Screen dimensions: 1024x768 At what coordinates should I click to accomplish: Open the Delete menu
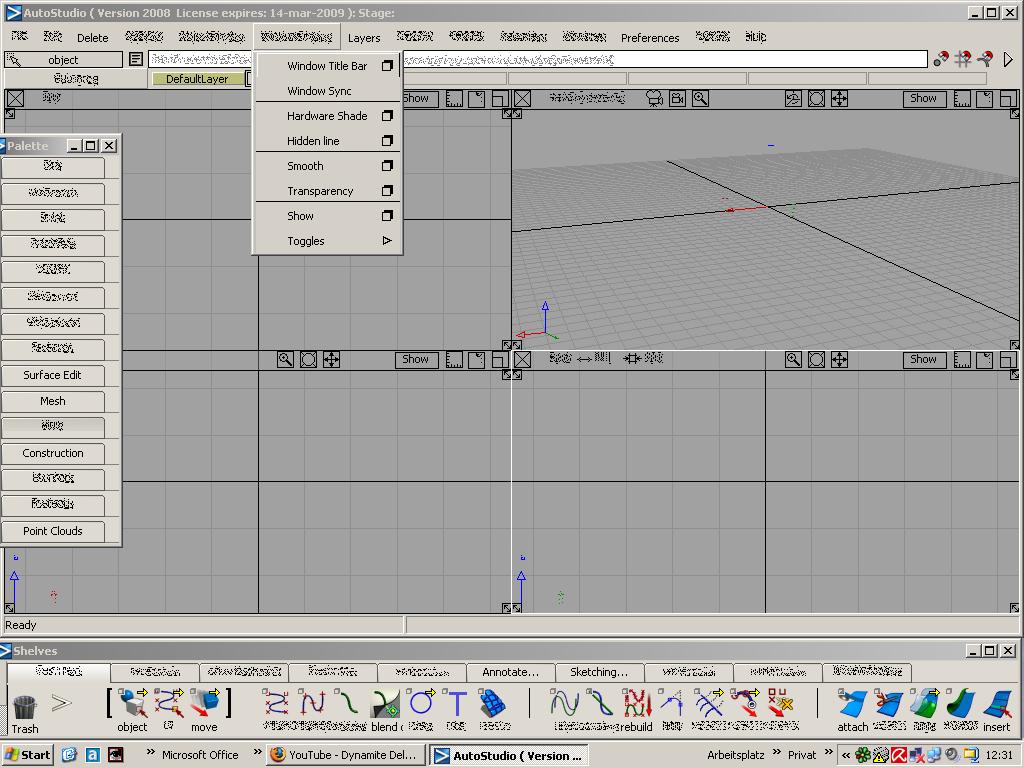coord(93,38)
